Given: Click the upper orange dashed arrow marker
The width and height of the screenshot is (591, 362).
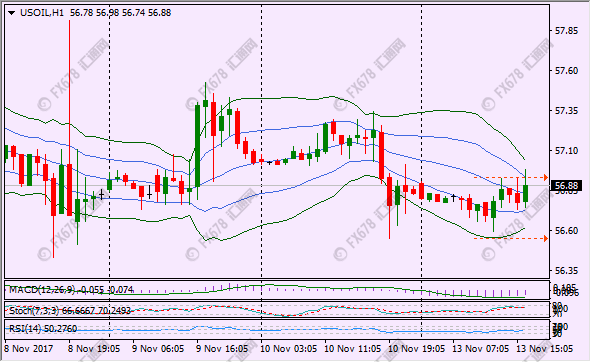Looking at the screenshot, I should (x=545, y=177).
